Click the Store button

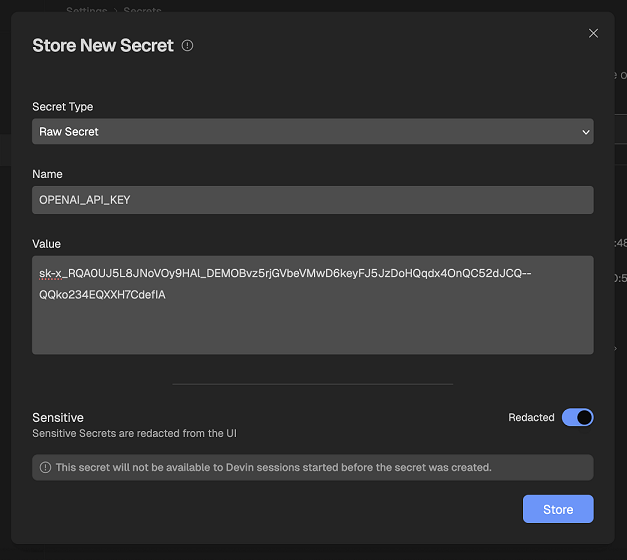tap(558, 509)
